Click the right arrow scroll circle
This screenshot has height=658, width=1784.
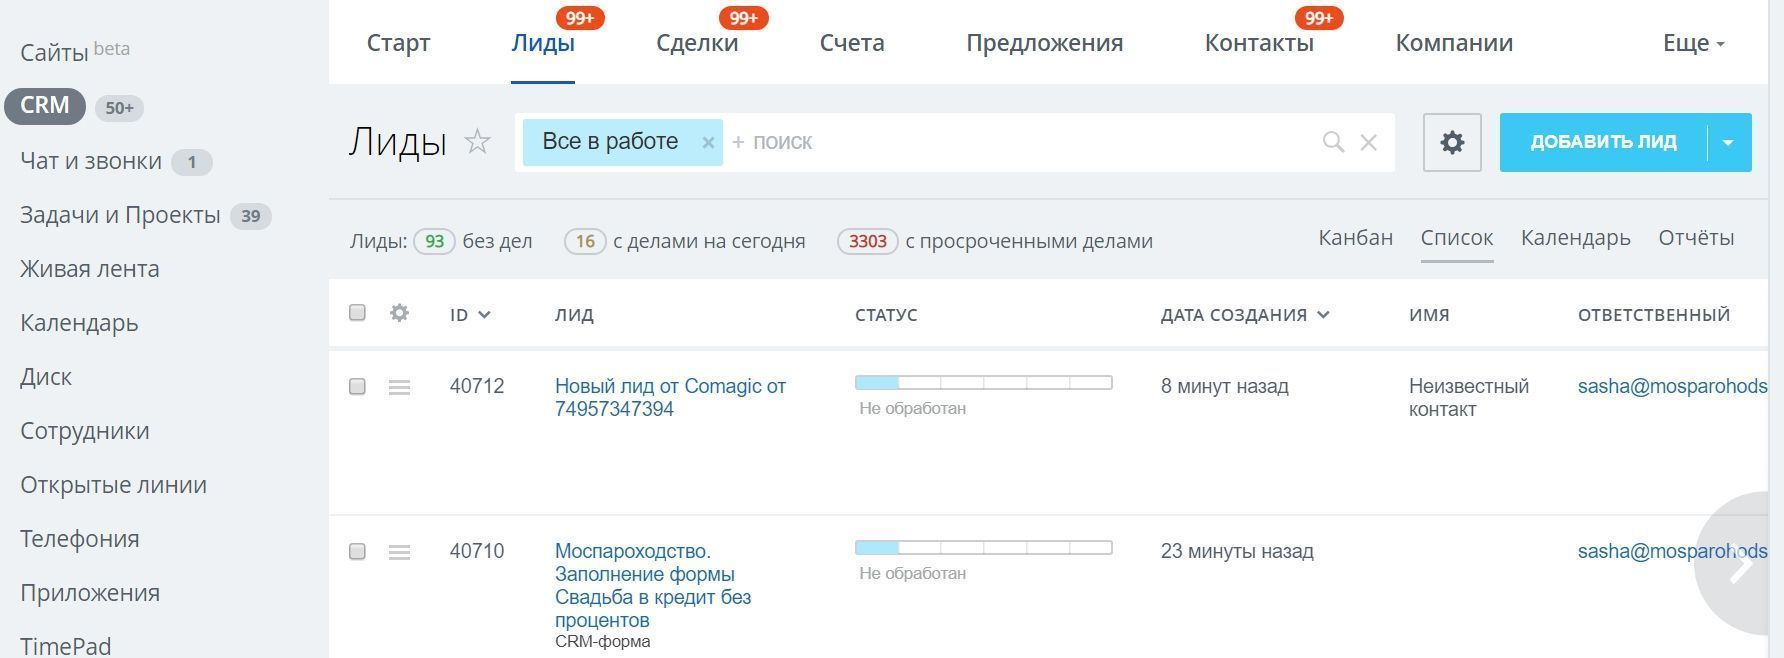[x=1741, y=564]
